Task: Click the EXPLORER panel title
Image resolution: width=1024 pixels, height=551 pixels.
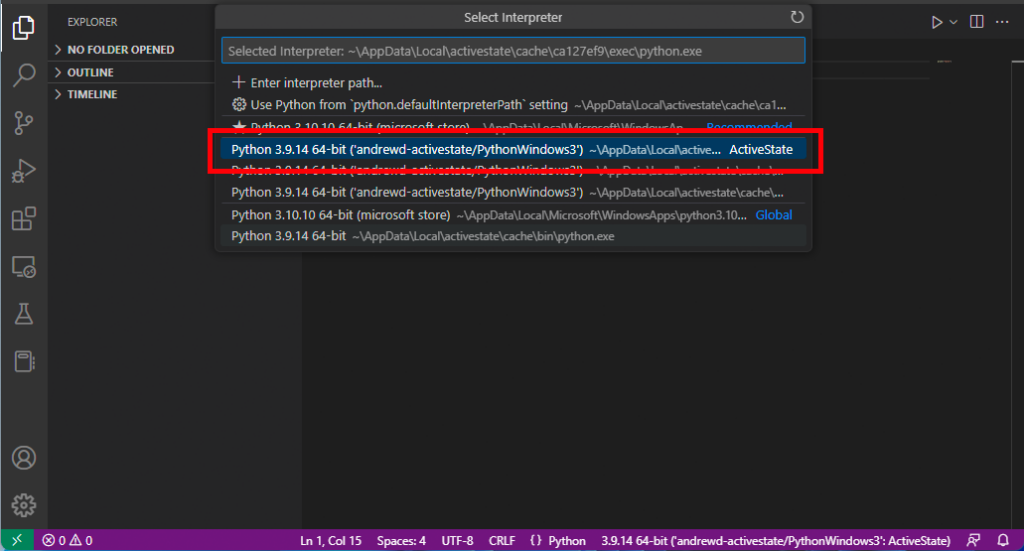Action: tap(92, 22)
